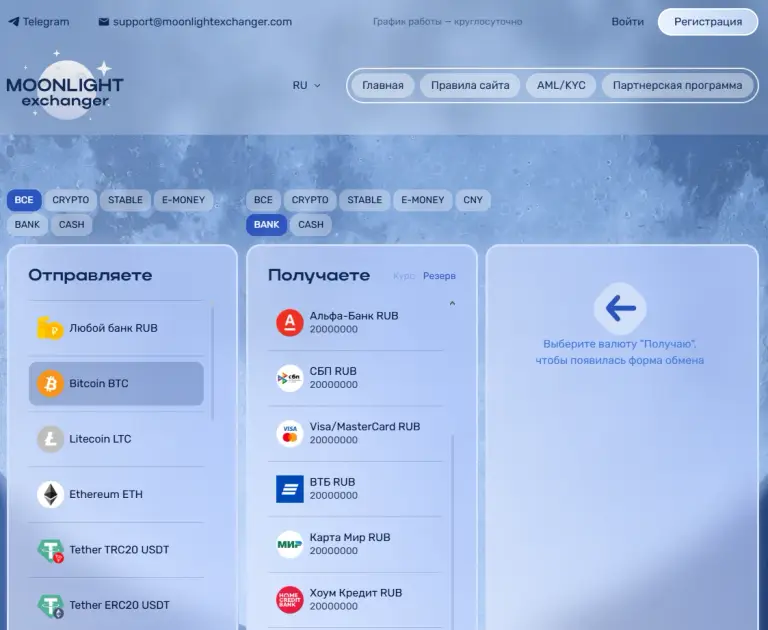The height and width of the screenshot is (630, 768).
Task: Click the Tether ERC20 icon
Action: [x=50, y=606]
